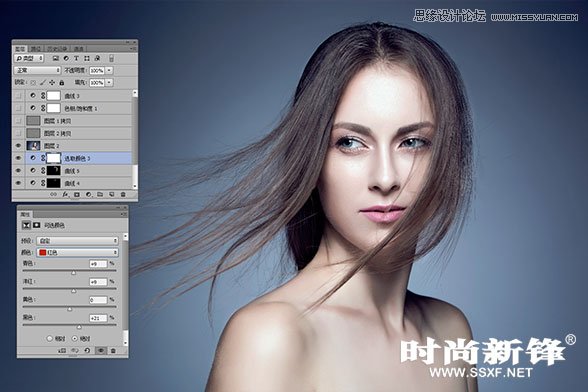The width and height of the screenshot is (588, 392).
Task: Hide the 曲线 4 layer
Action: [x=18, y=183]
